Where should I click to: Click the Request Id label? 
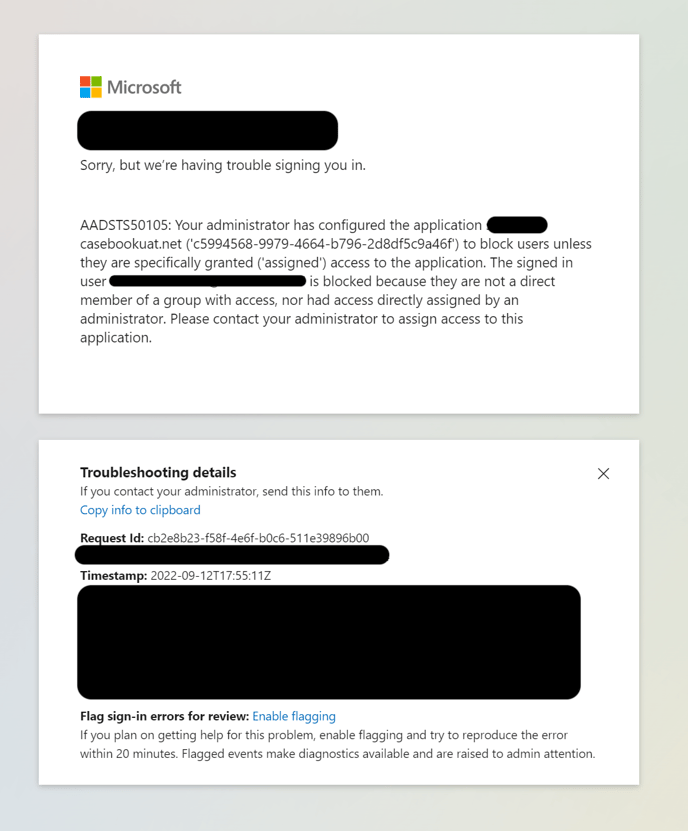tap(112, 538)
